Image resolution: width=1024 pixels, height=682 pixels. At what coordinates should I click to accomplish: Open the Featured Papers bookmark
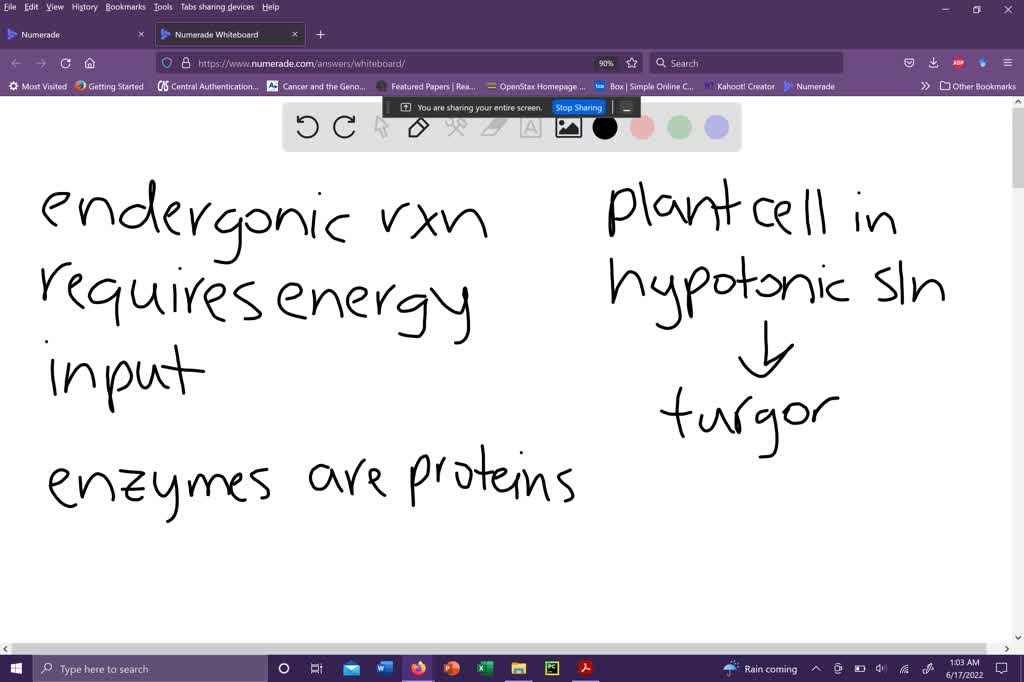(426, 86)
